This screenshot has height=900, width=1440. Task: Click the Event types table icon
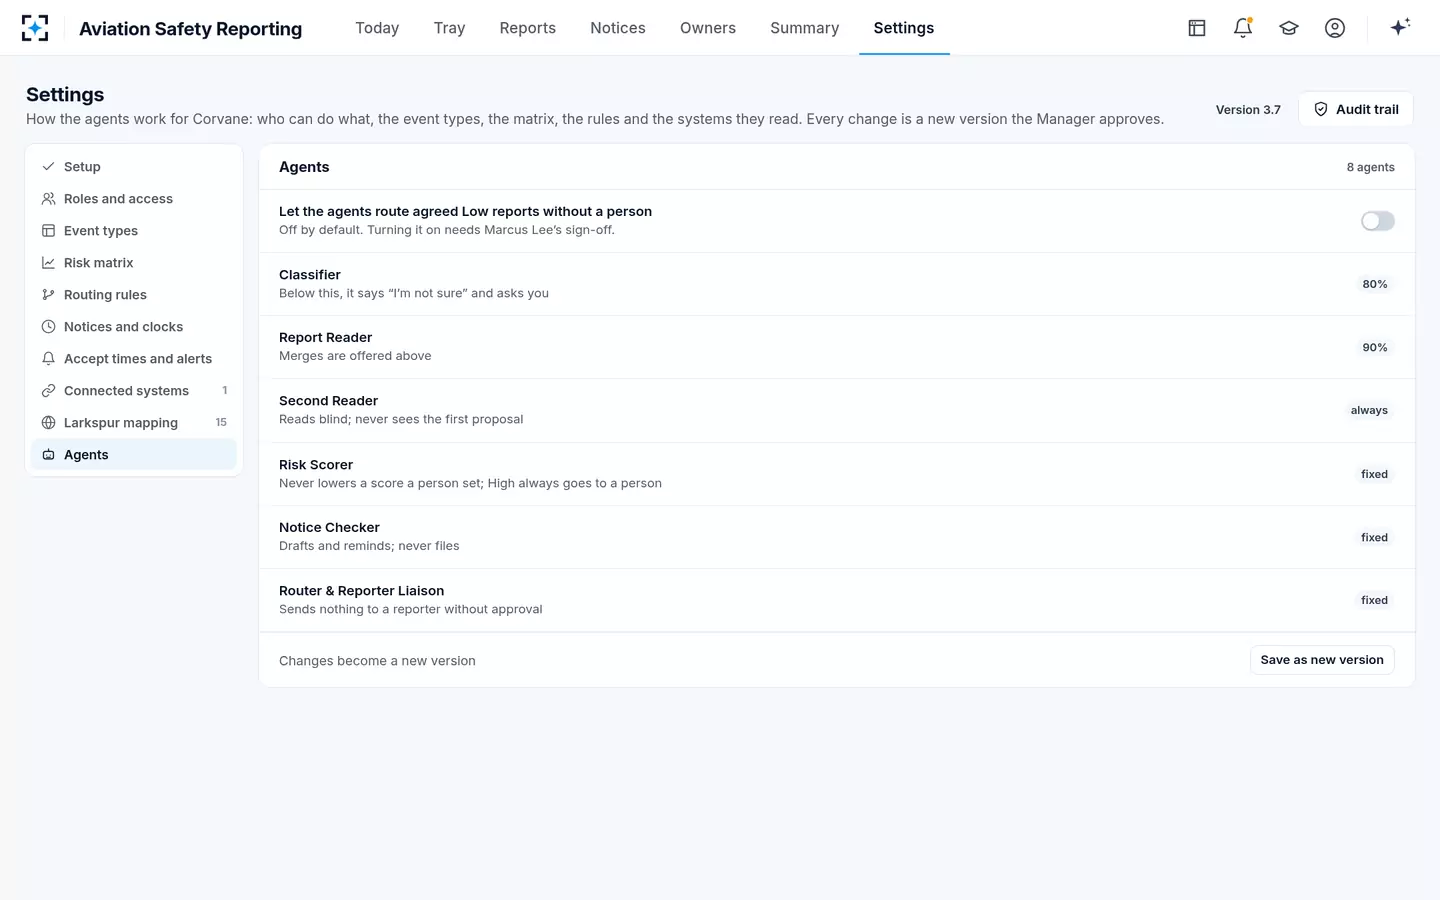click(x=48, y=231)
